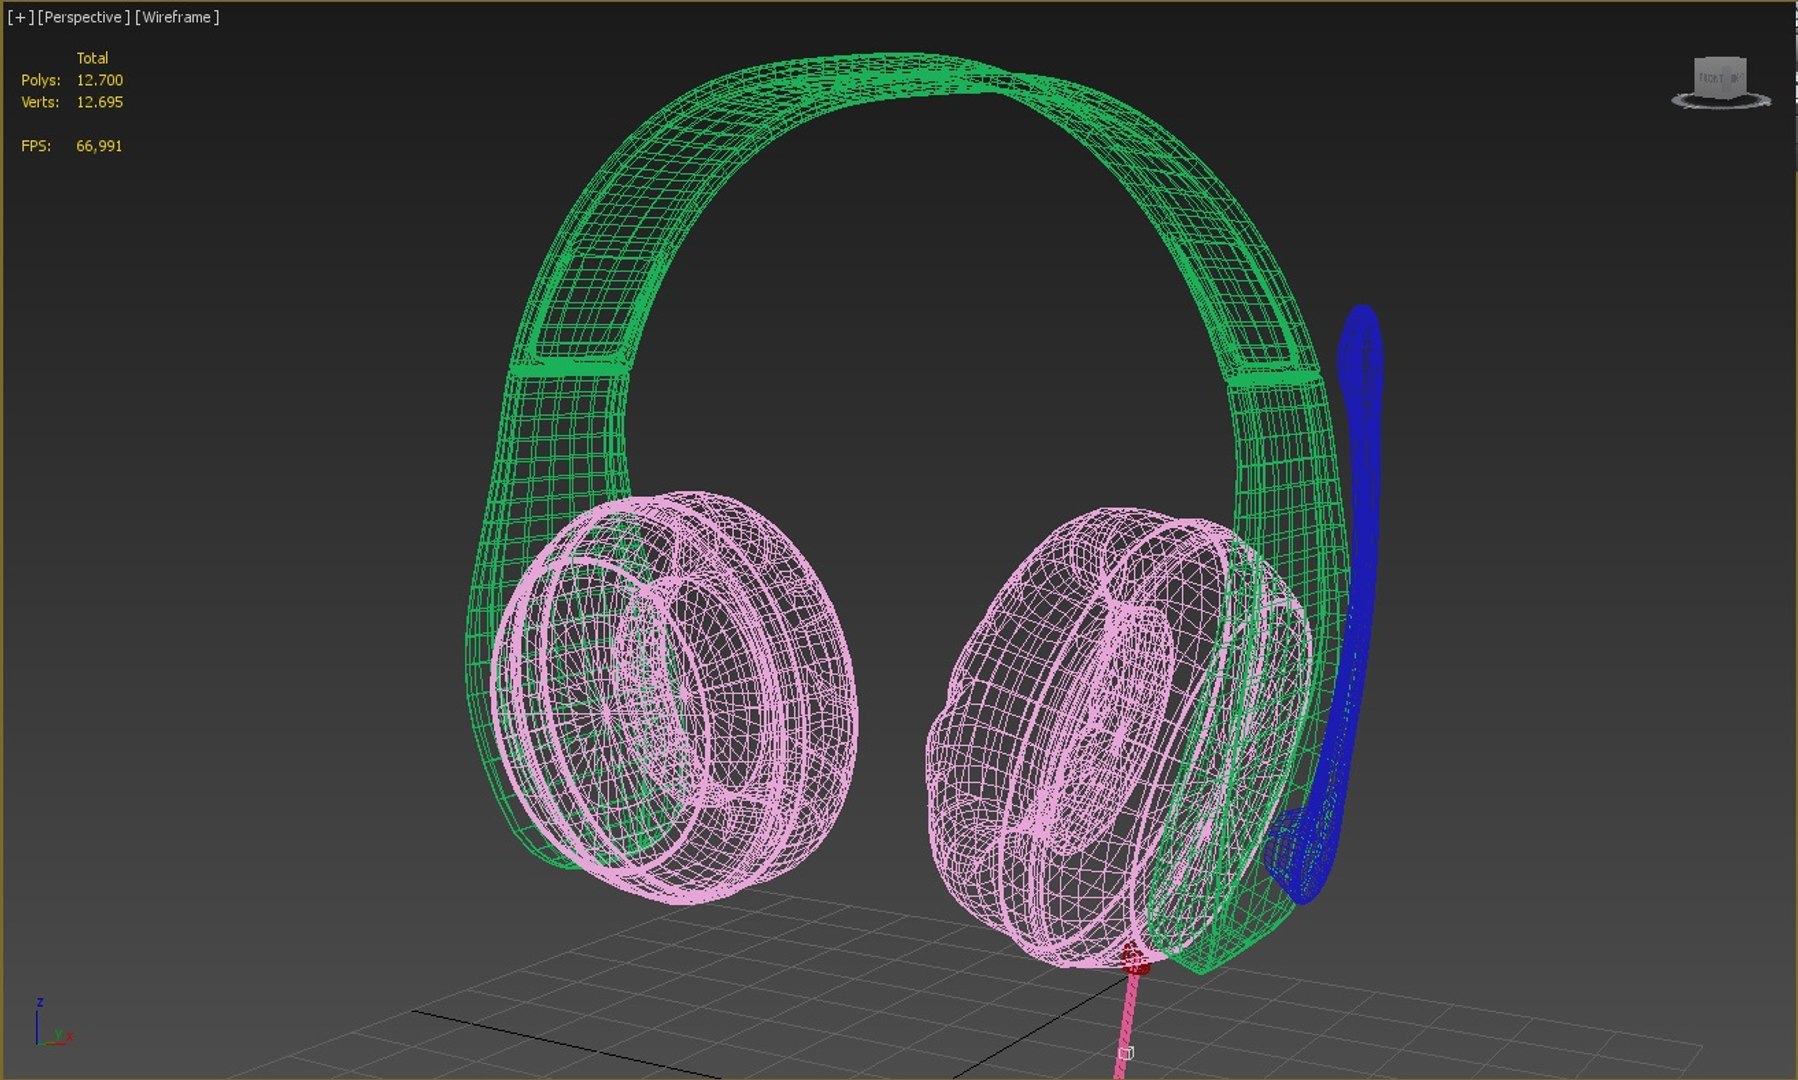Select the pink left ear cushion mesh
1798x1080 pixels.
tap(675, 697)
